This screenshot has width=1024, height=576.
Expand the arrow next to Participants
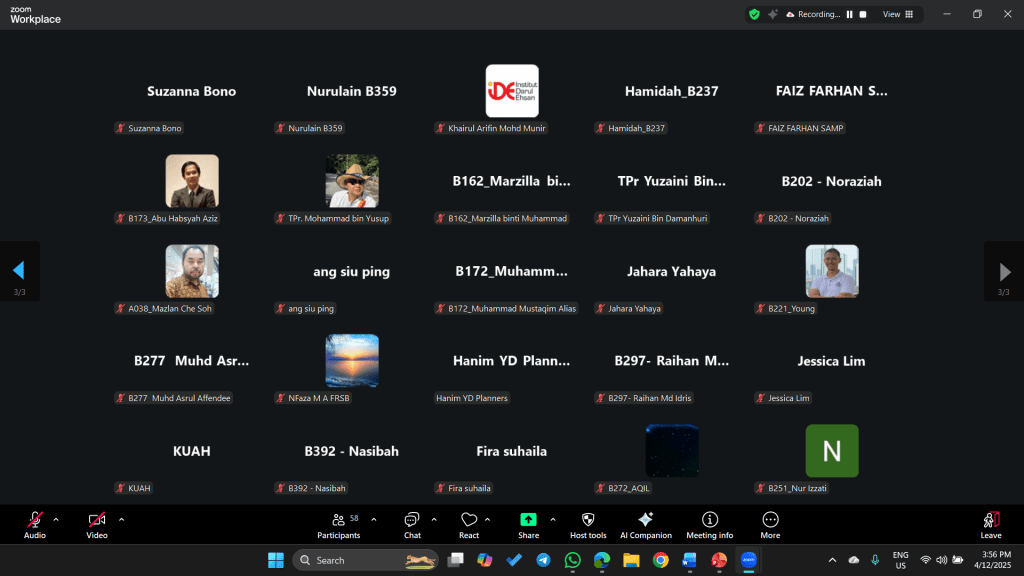[x=374, y=519]
